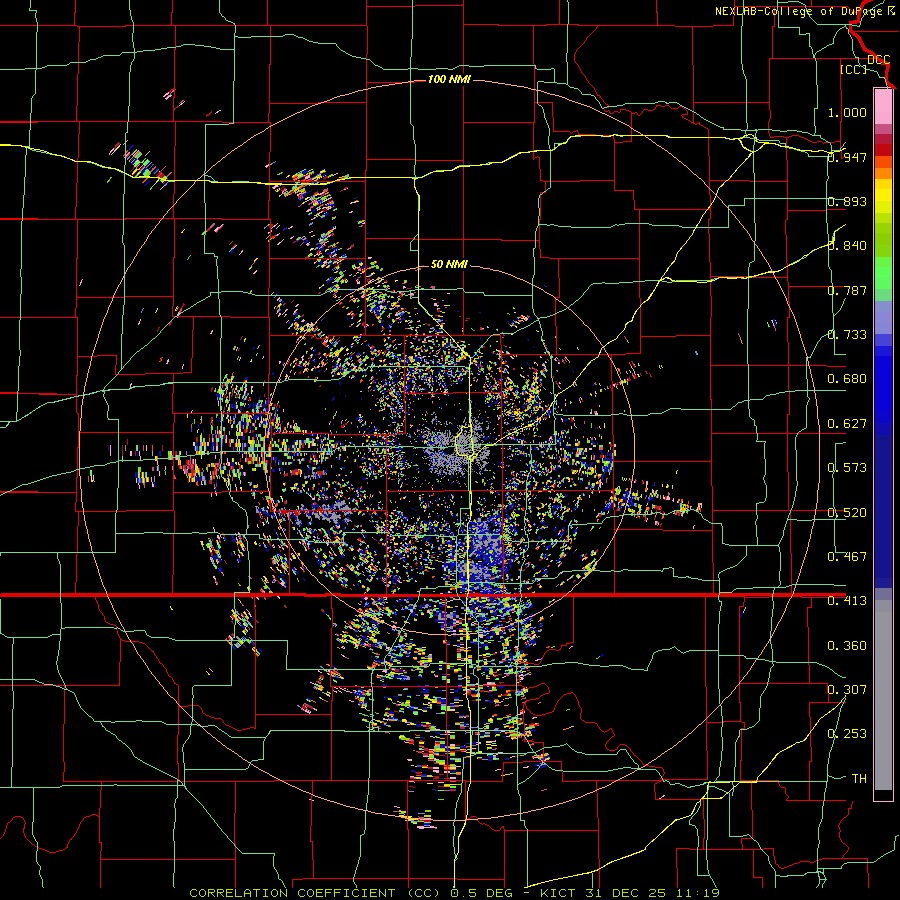The width and height of the screenshot is (900, 900).
Task: Click the 0.893 scale value
Action: click(847, 201)
